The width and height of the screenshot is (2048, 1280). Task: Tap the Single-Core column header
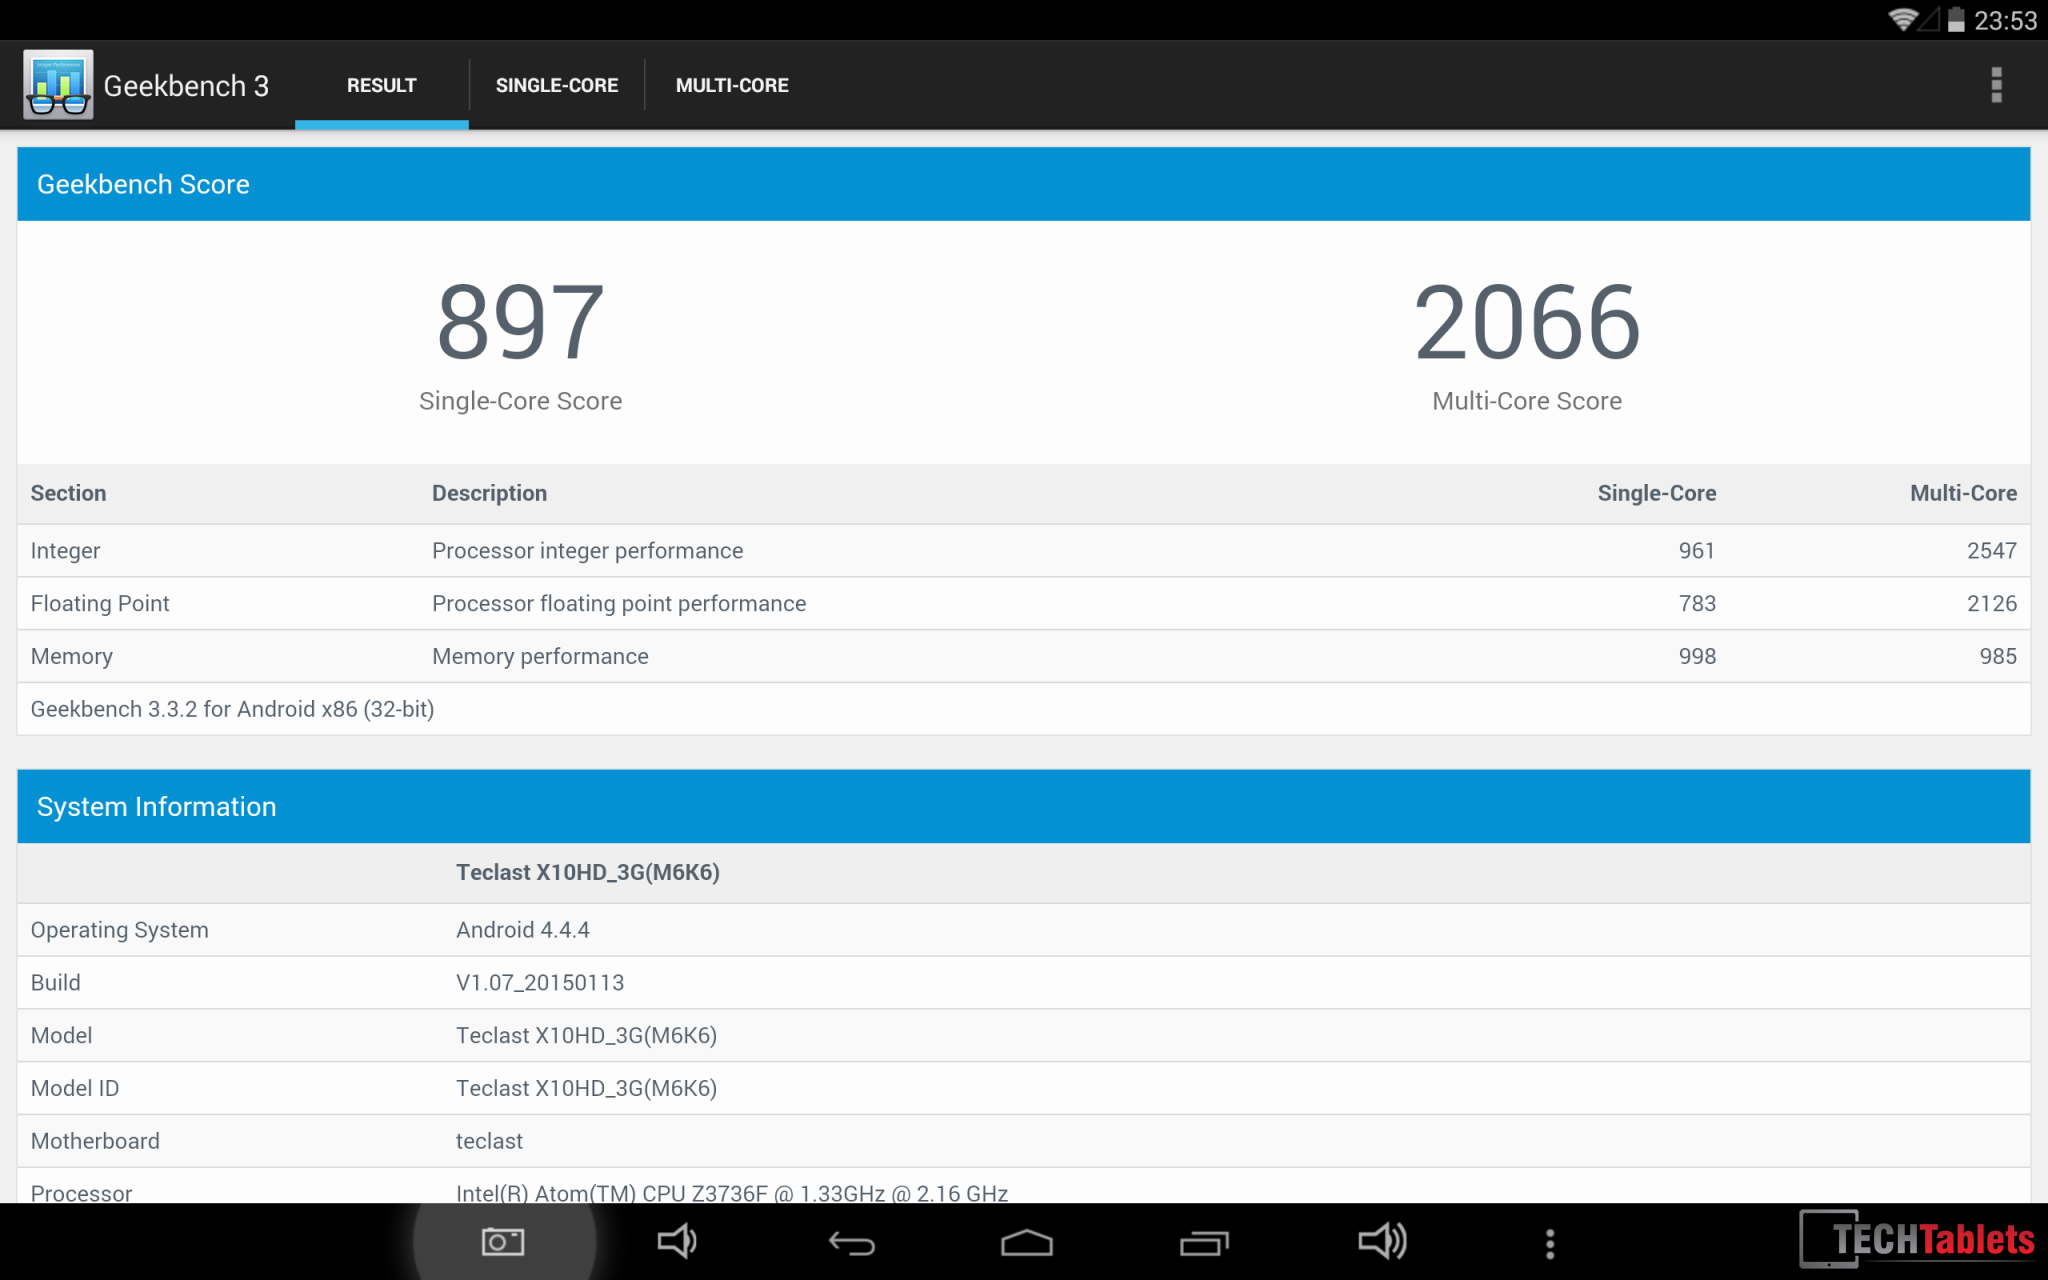coord(1657,493)
